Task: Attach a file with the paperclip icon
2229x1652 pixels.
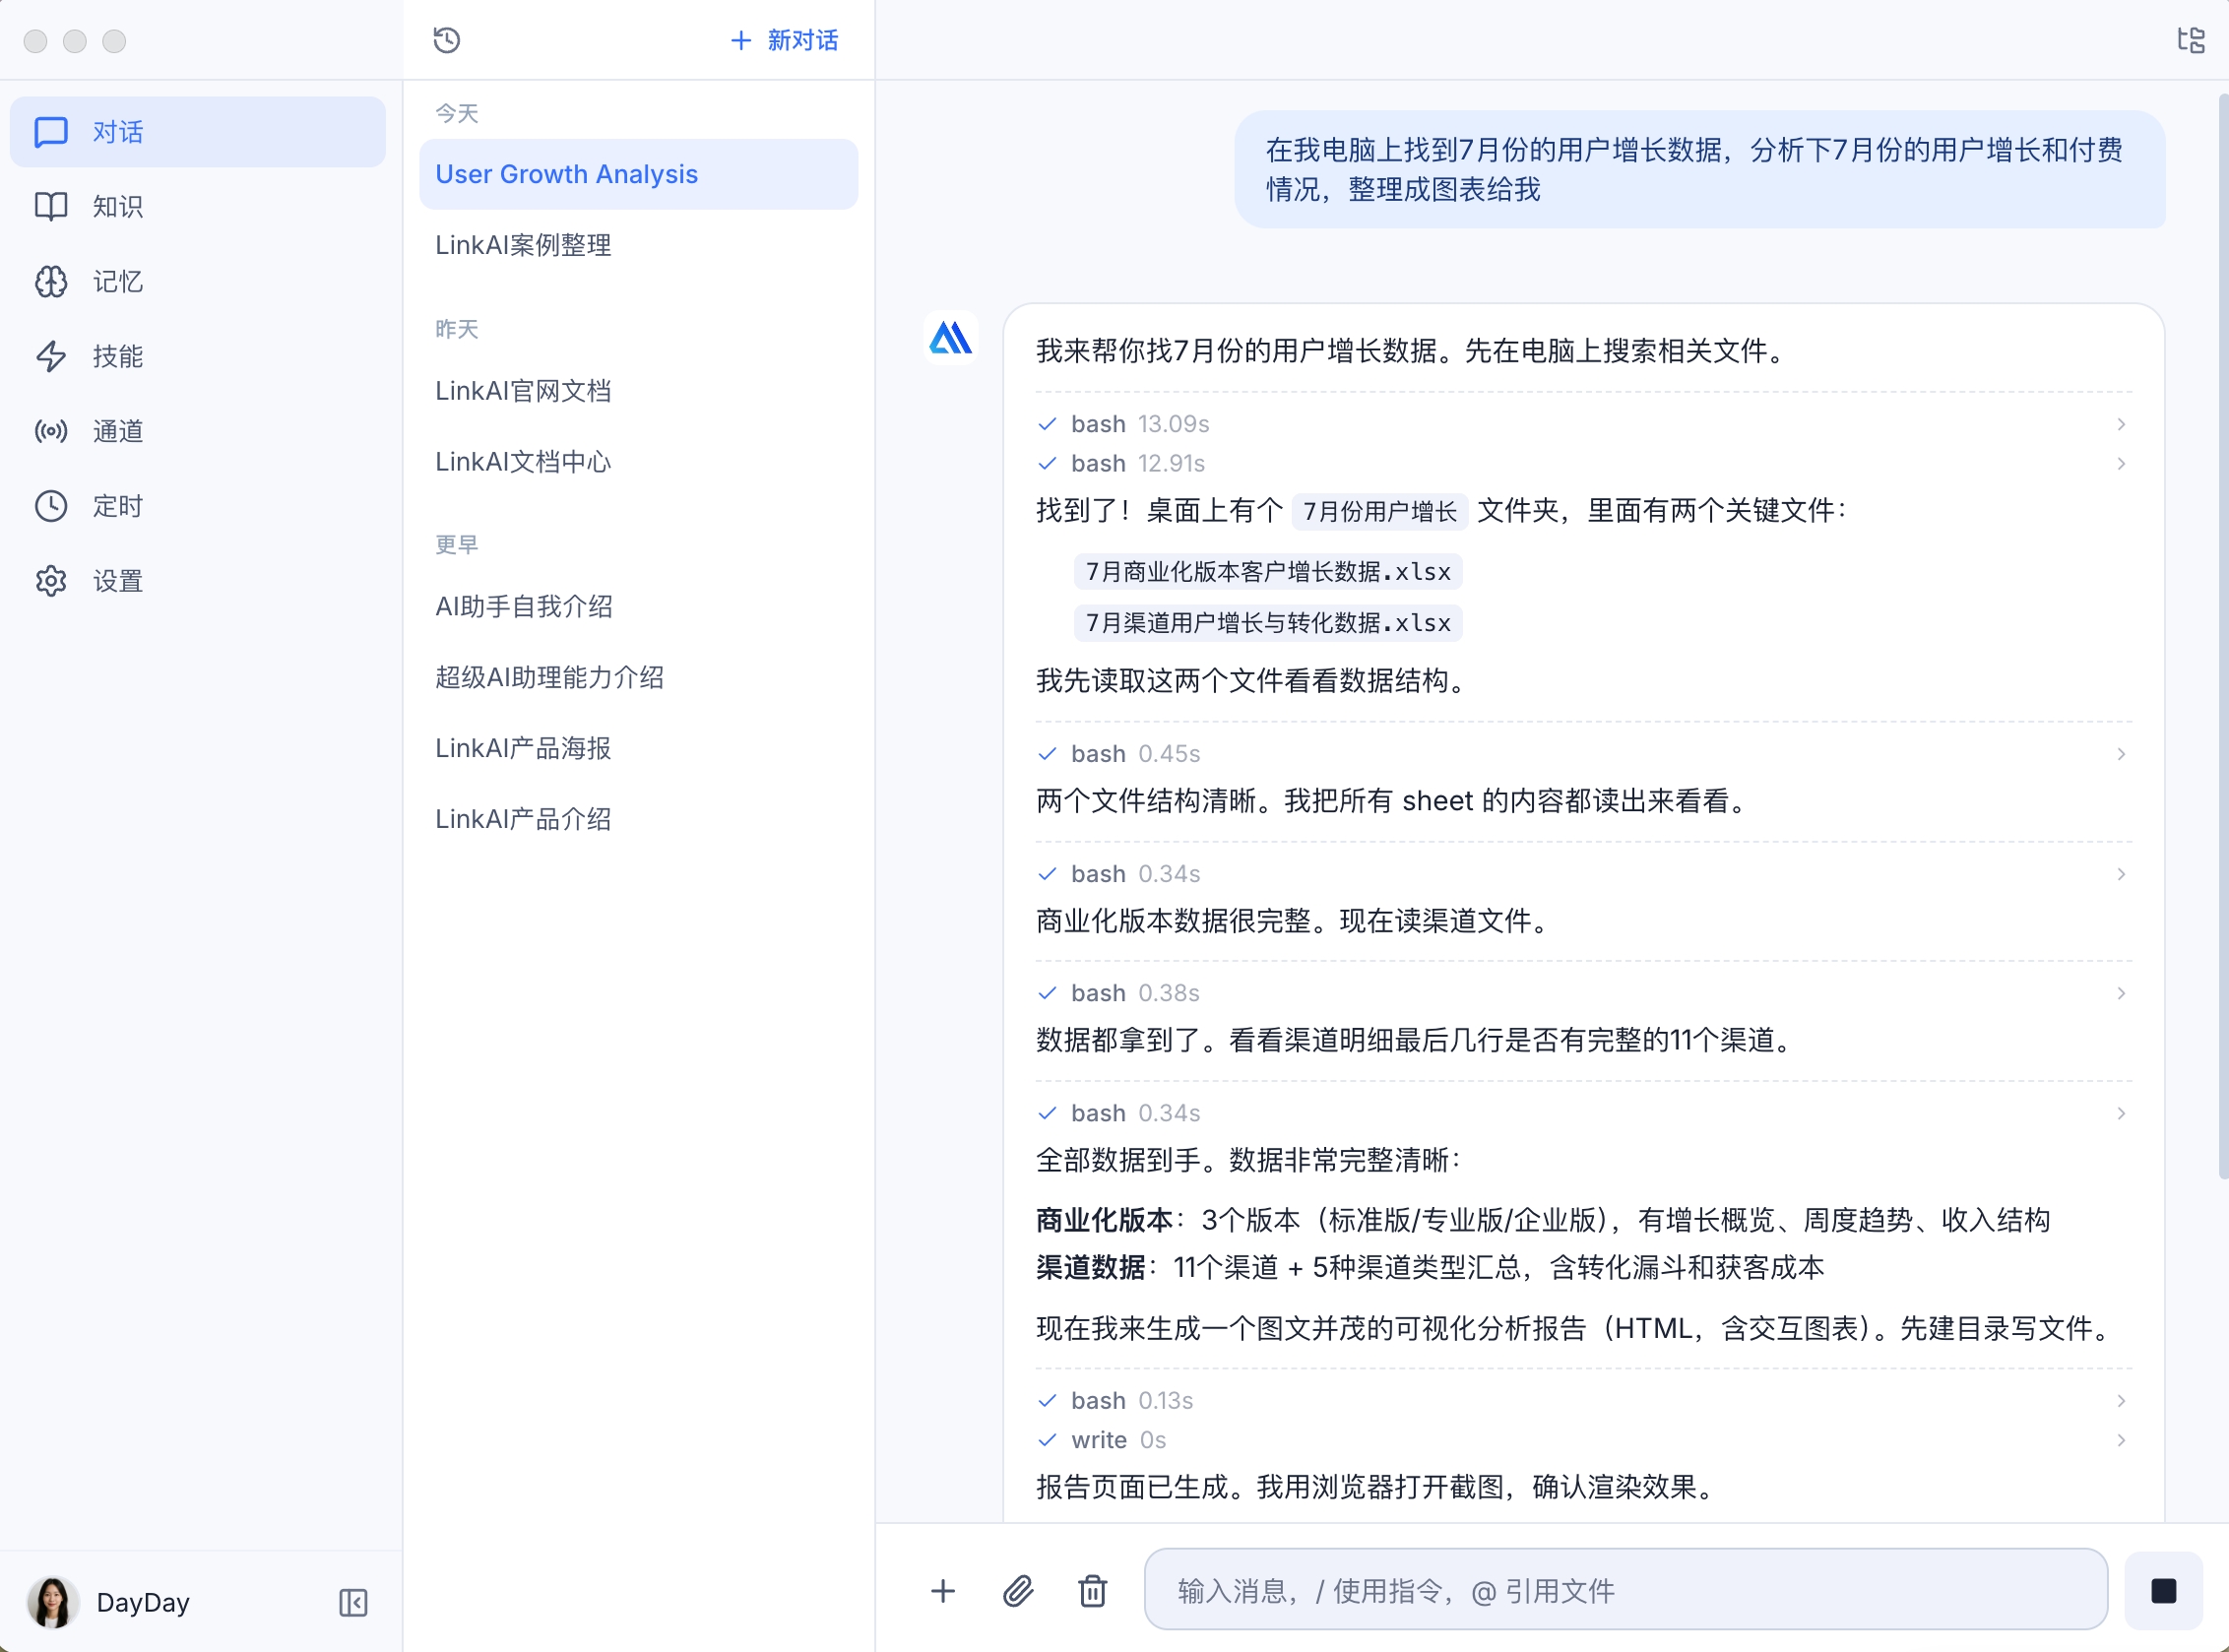Action: tap(1018, 1590)
